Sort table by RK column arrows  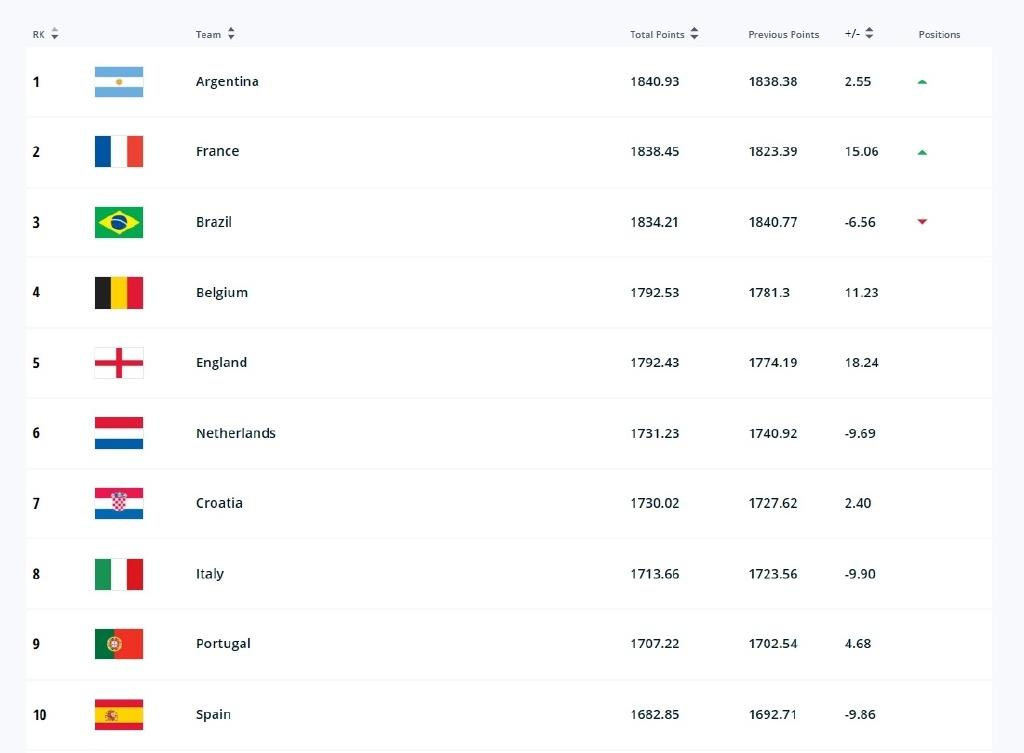[x=55, y=34]
